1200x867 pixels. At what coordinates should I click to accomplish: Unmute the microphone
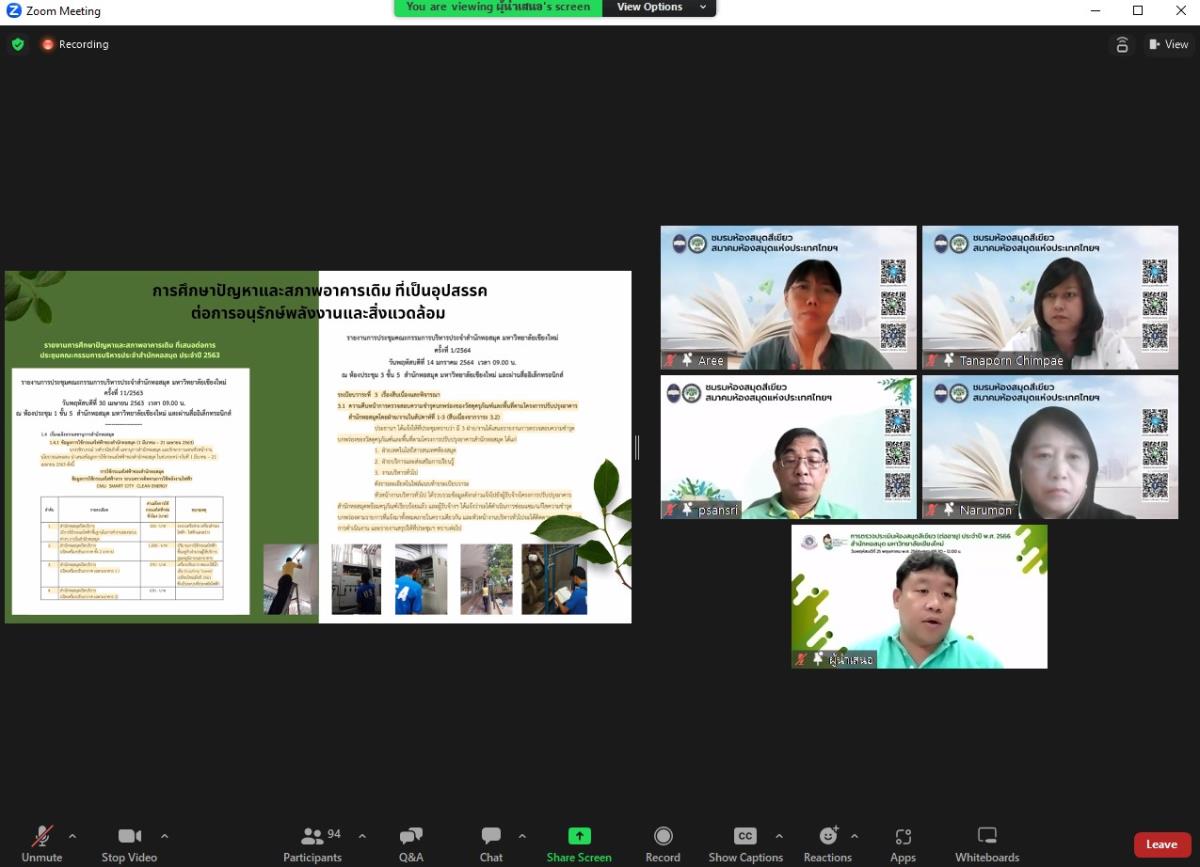click(x=42, y=843)
